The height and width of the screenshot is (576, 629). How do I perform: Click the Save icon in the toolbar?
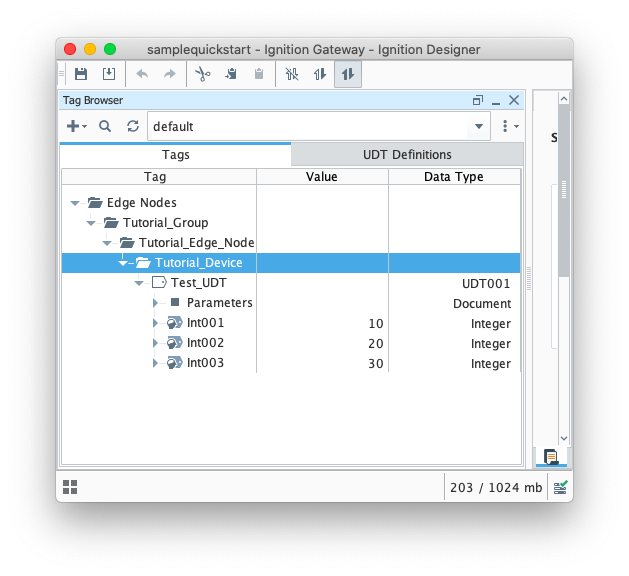click(x=81, y=74)
